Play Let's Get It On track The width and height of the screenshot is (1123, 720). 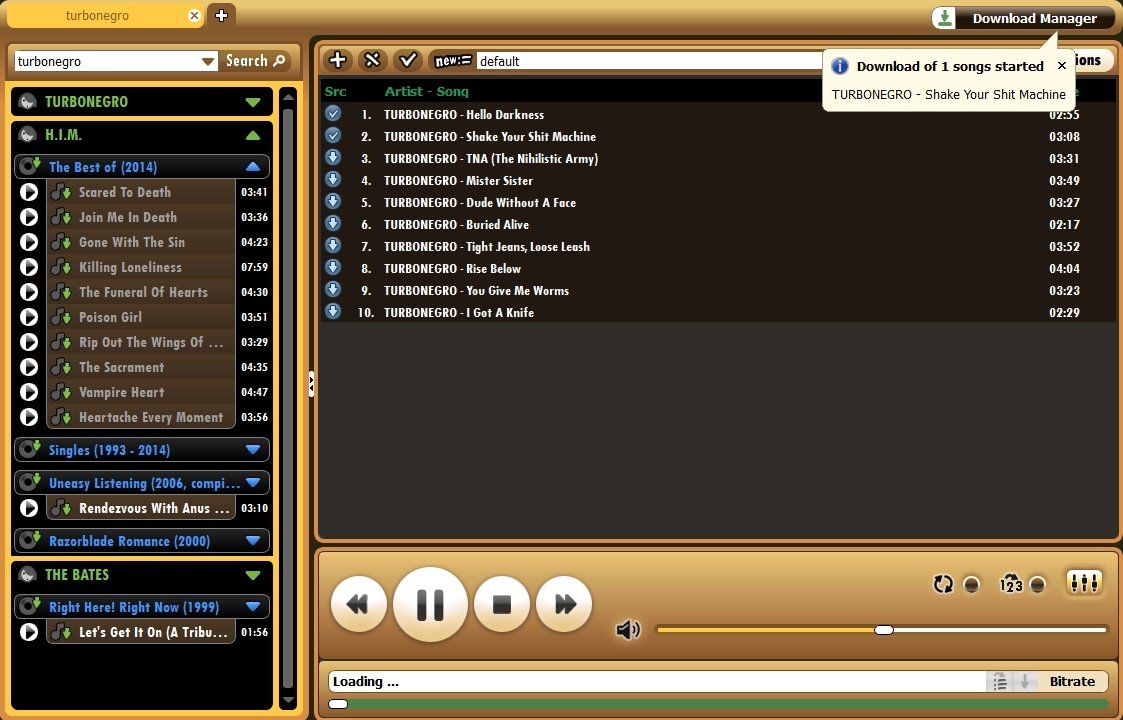tap(29, 632)
